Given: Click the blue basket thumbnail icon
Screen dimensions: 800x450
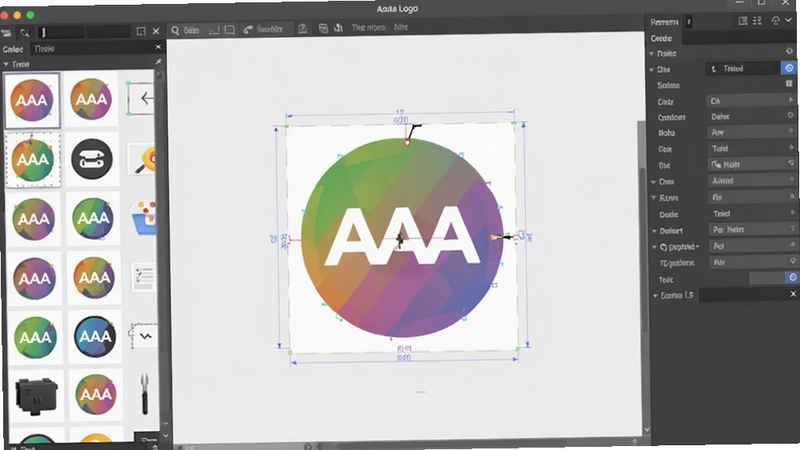Looking at the screenshot, I should pos(144,218).
